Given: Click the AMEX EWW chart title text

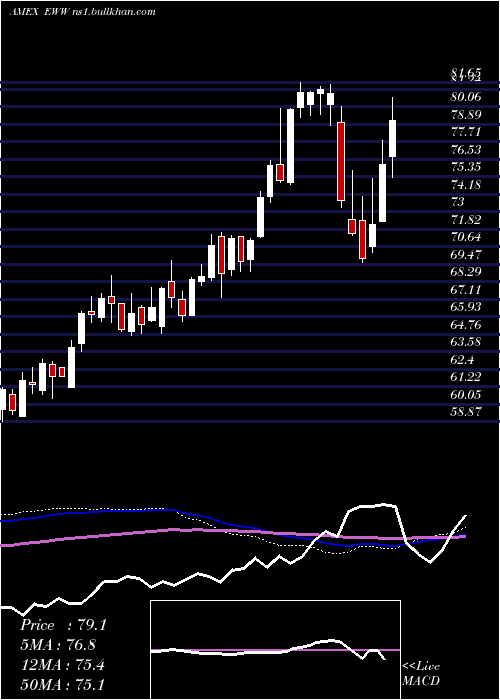Looking at the screenshot, I should coord(83,12).
